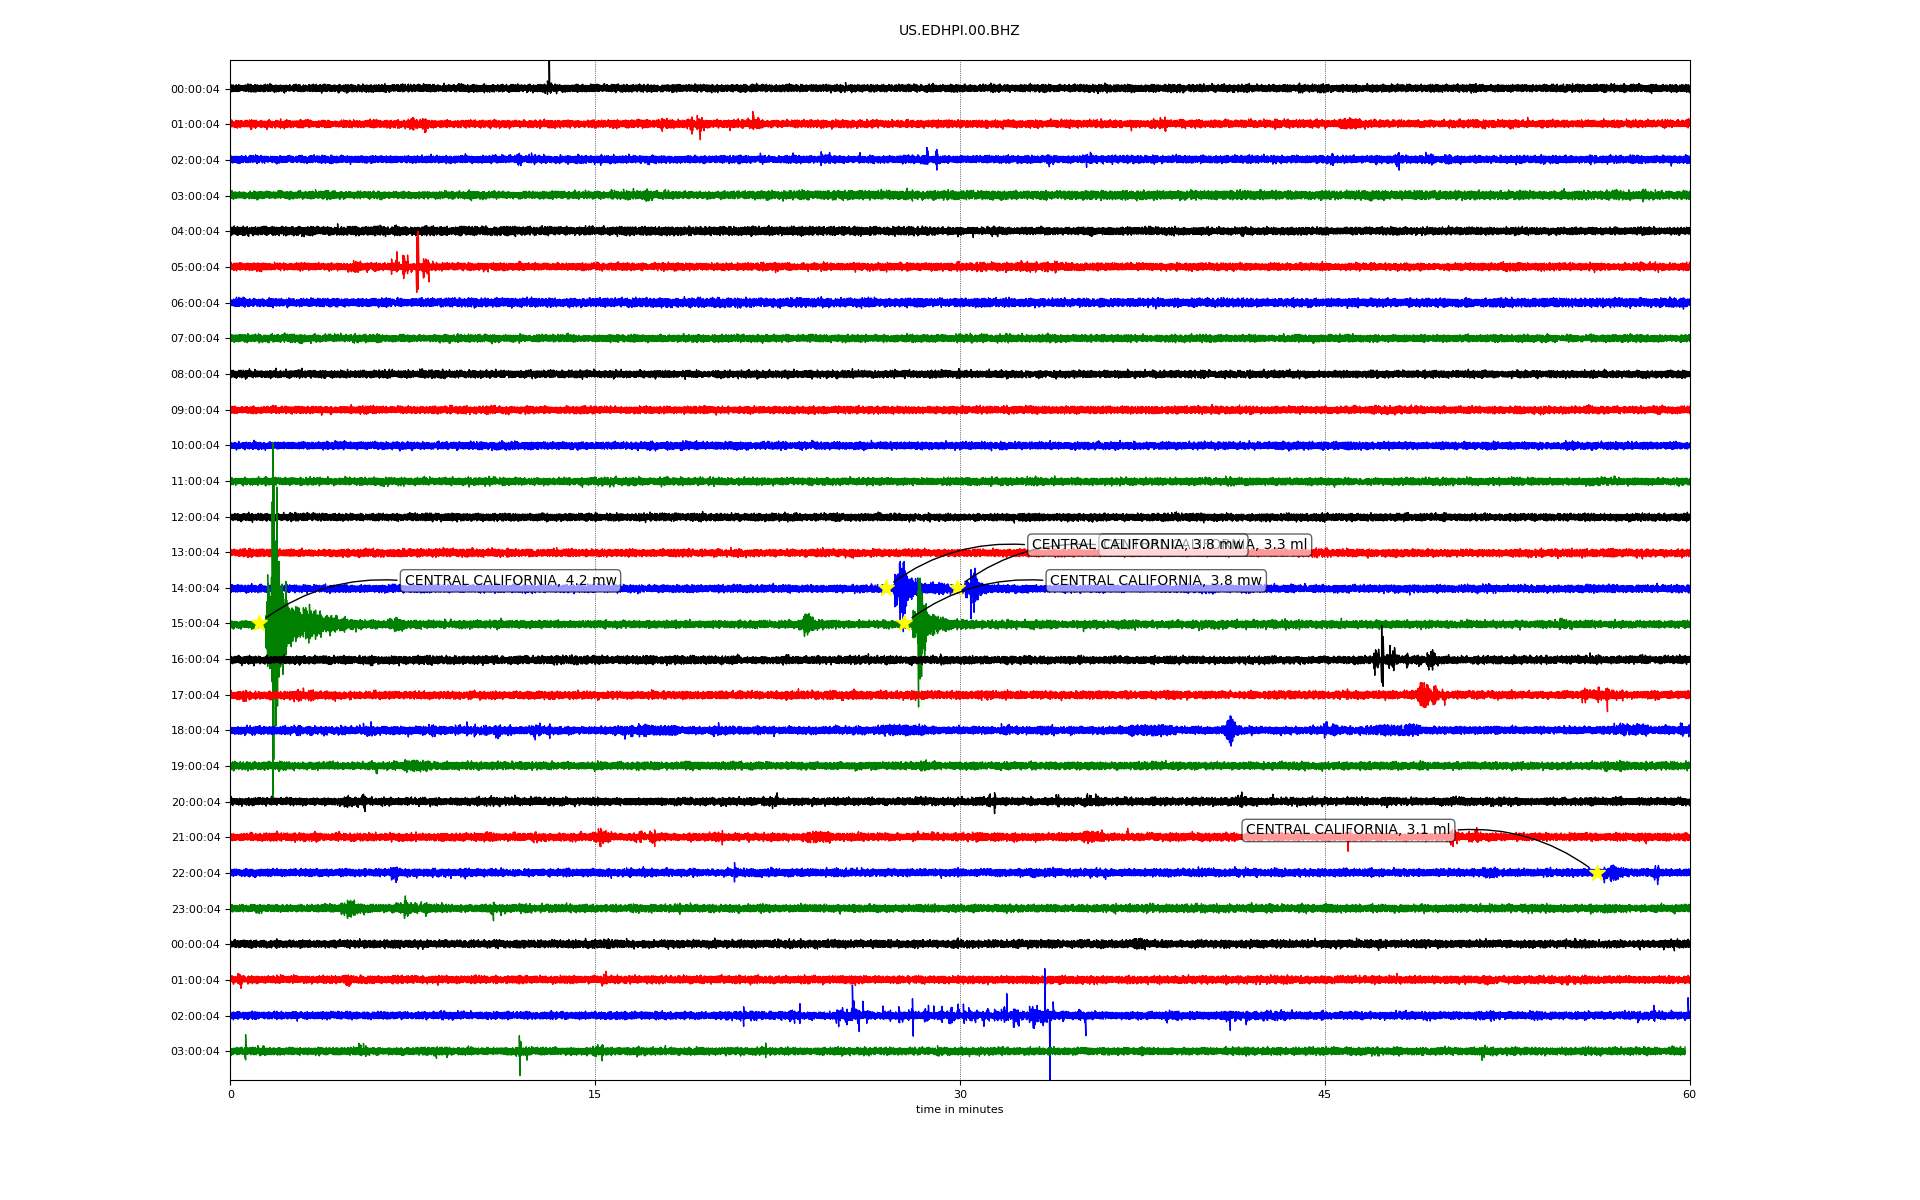Click the 'CENTRAL CALIFORNIA, 4.2 mw' annotation label
This screenshot has width=1920, height=1200.
click(510, 581)
